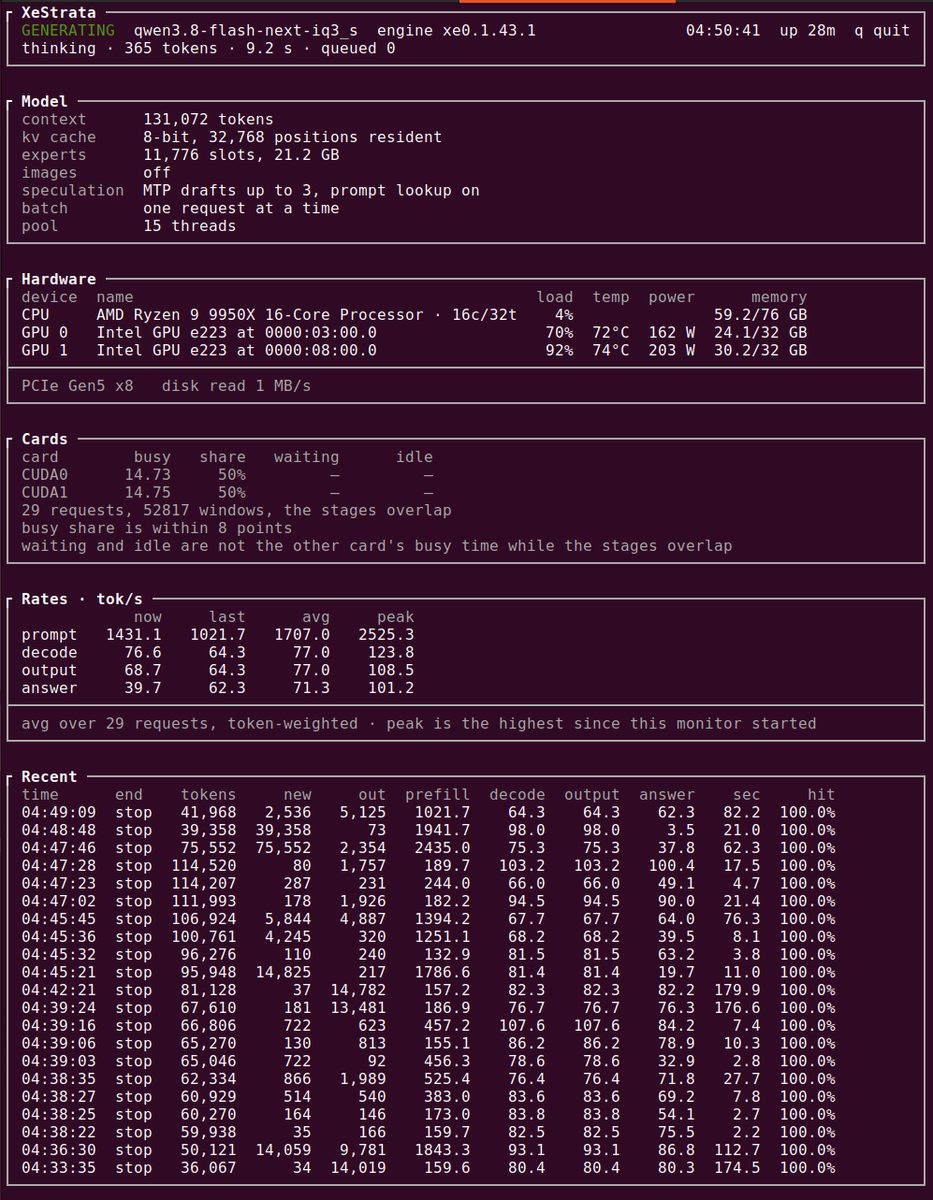This screenshot has width=933, height=1200.
Task: Click the XeStrata panel title
Action: point(59,12)
